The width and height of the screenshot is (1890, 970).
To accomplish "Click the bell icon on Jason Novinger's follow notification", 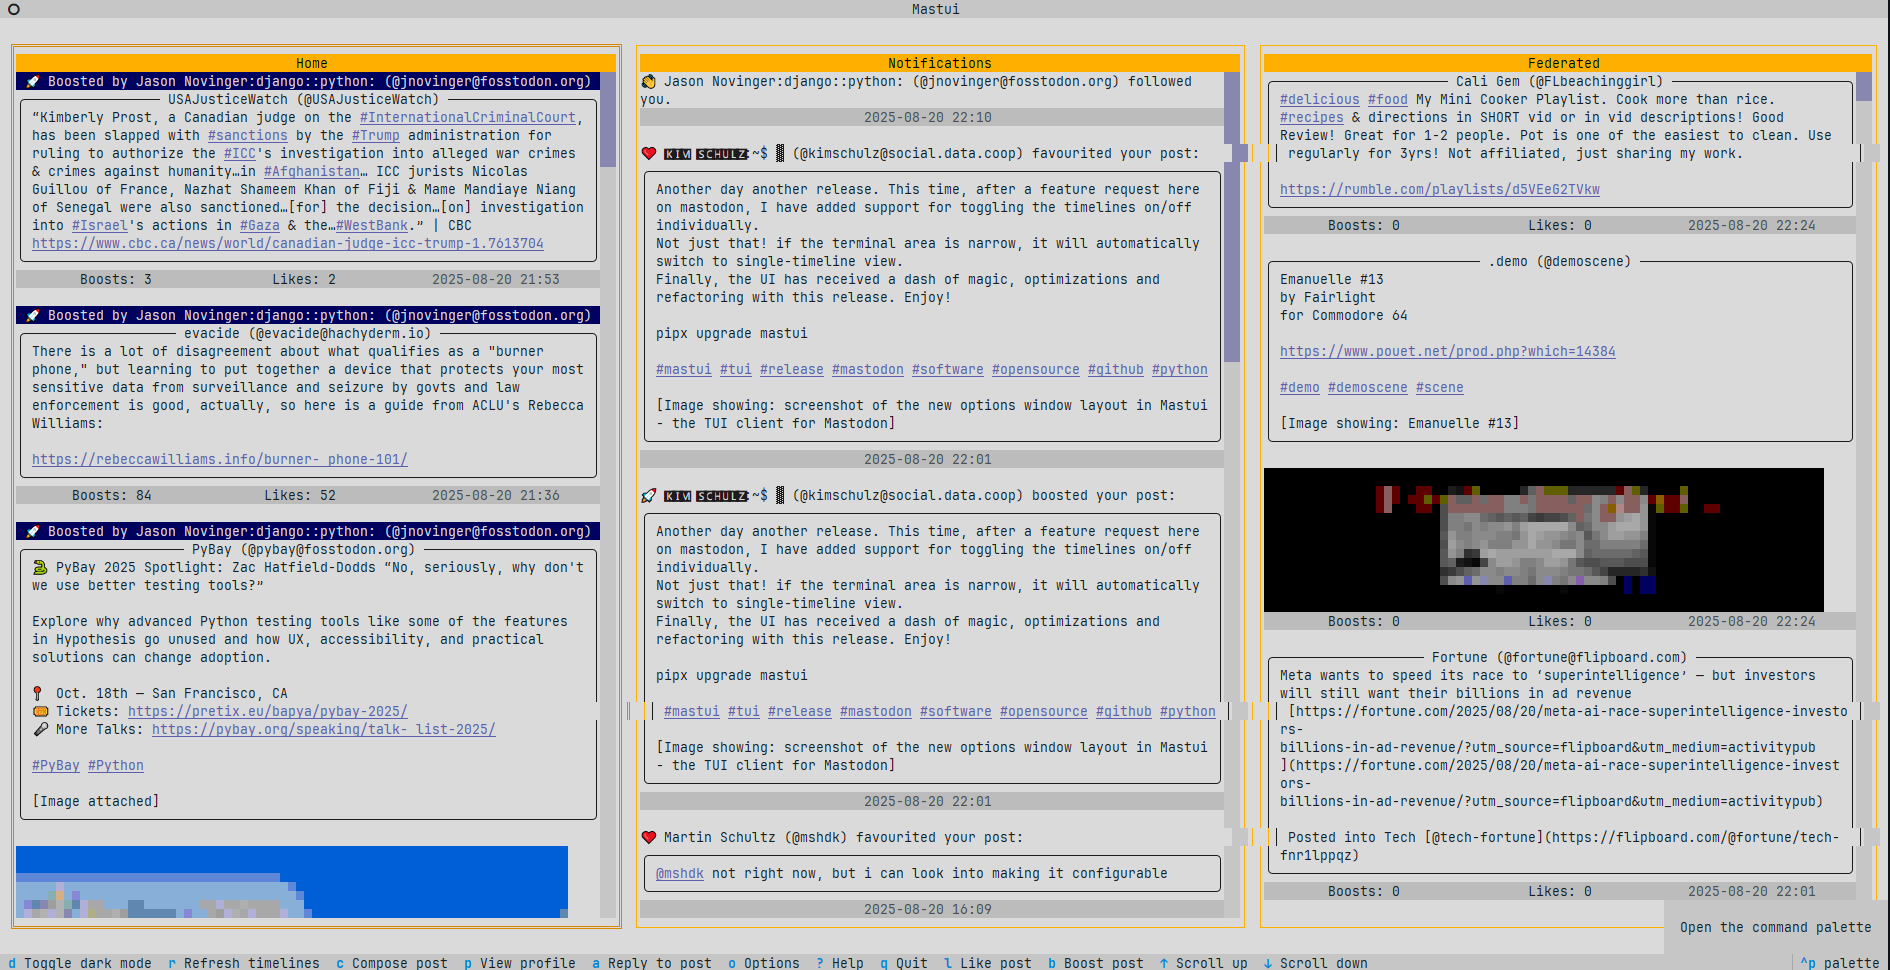I will coord(649,81).
